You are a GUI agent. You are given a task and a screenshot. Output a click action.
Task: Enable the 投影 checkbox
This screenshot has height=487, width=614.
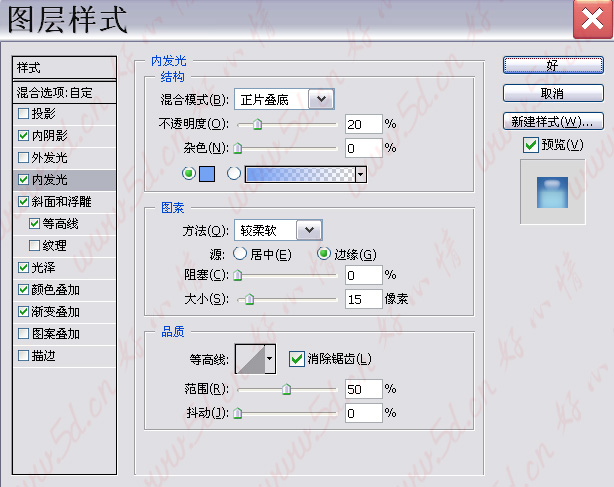[23, 114]
